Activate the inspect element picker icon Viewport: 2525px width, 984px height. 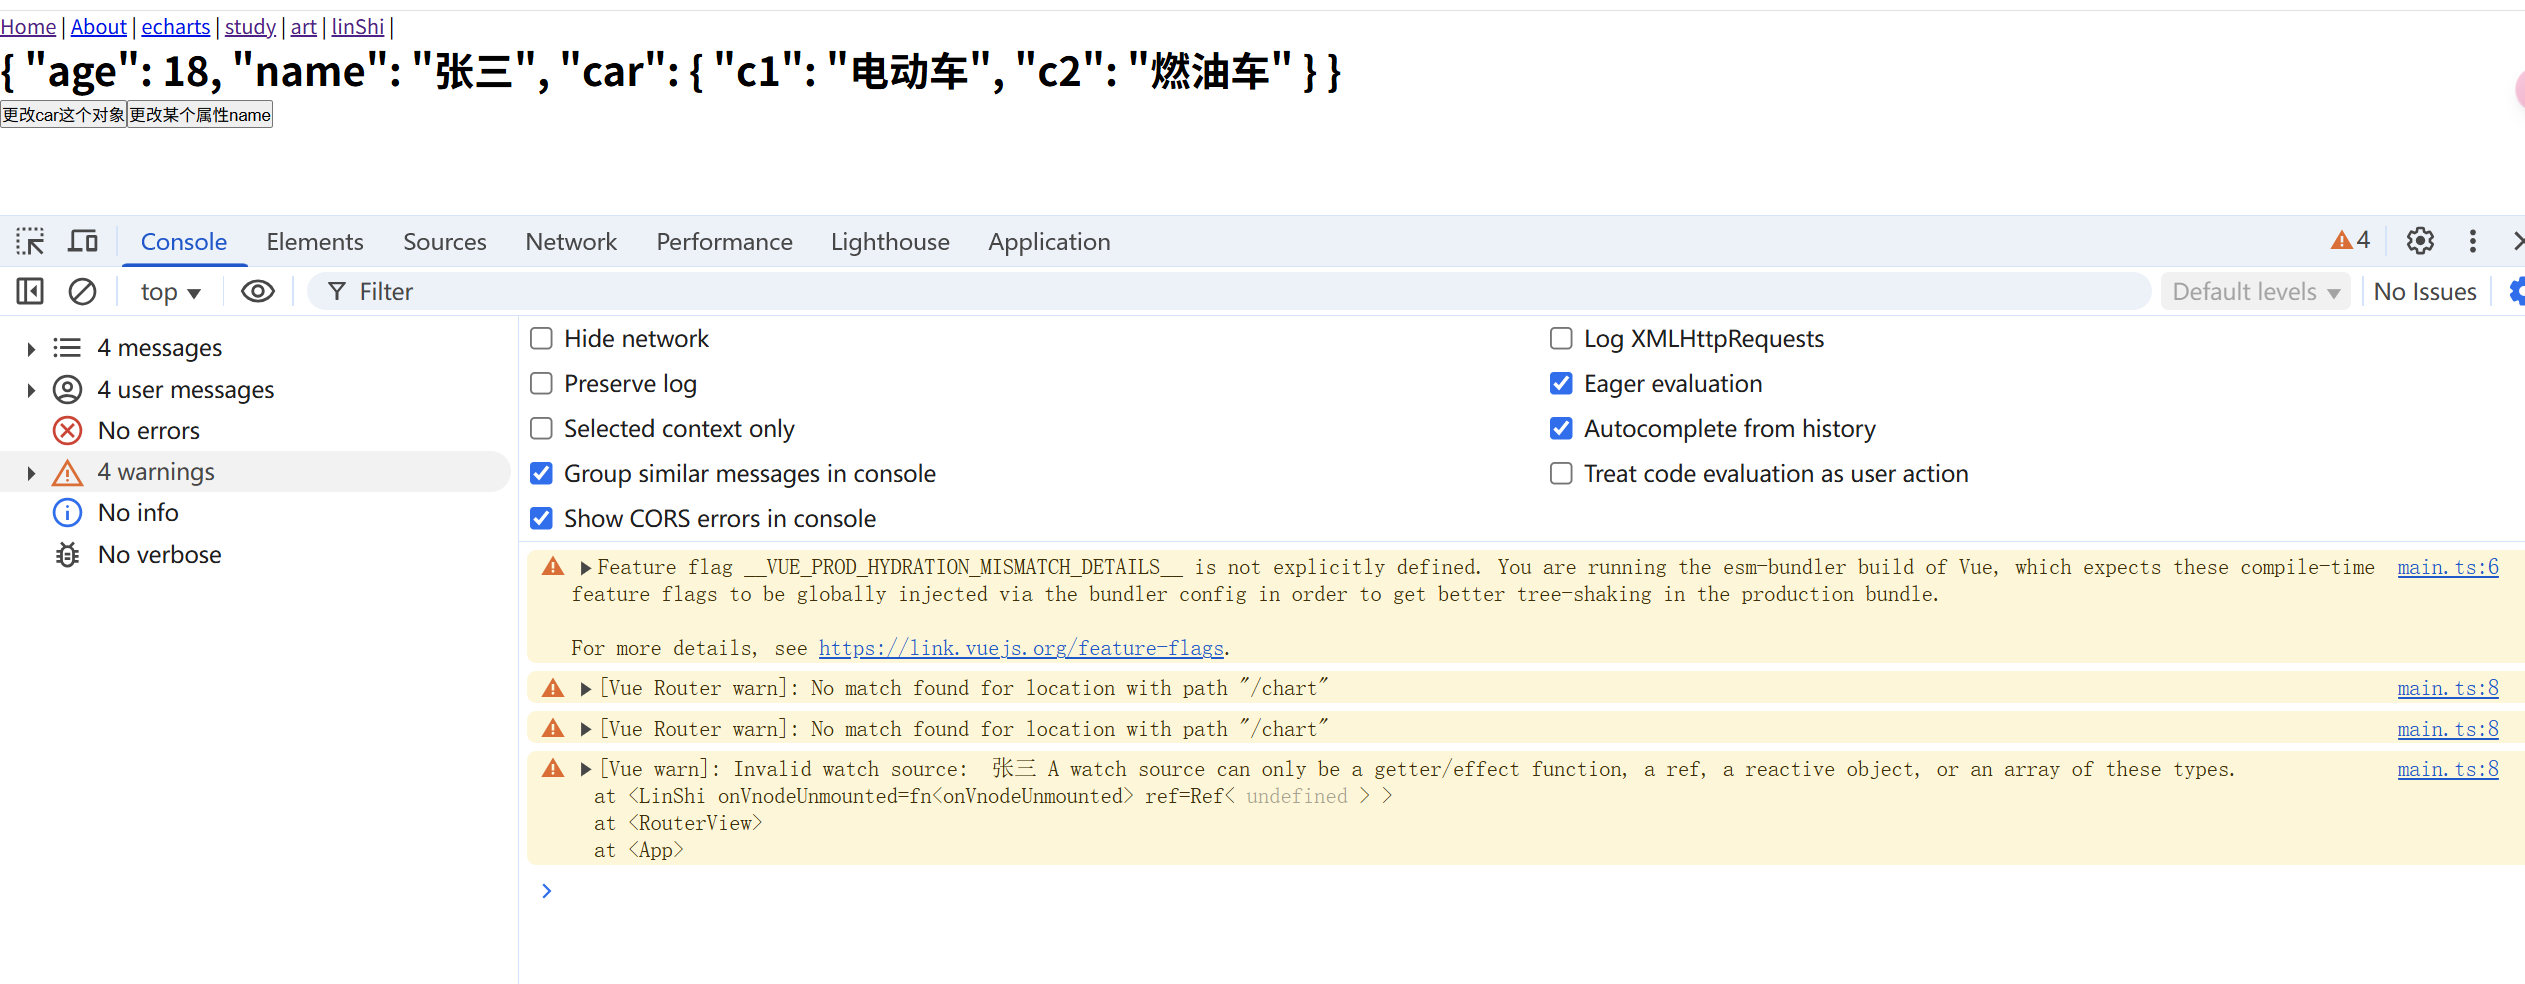30,241
